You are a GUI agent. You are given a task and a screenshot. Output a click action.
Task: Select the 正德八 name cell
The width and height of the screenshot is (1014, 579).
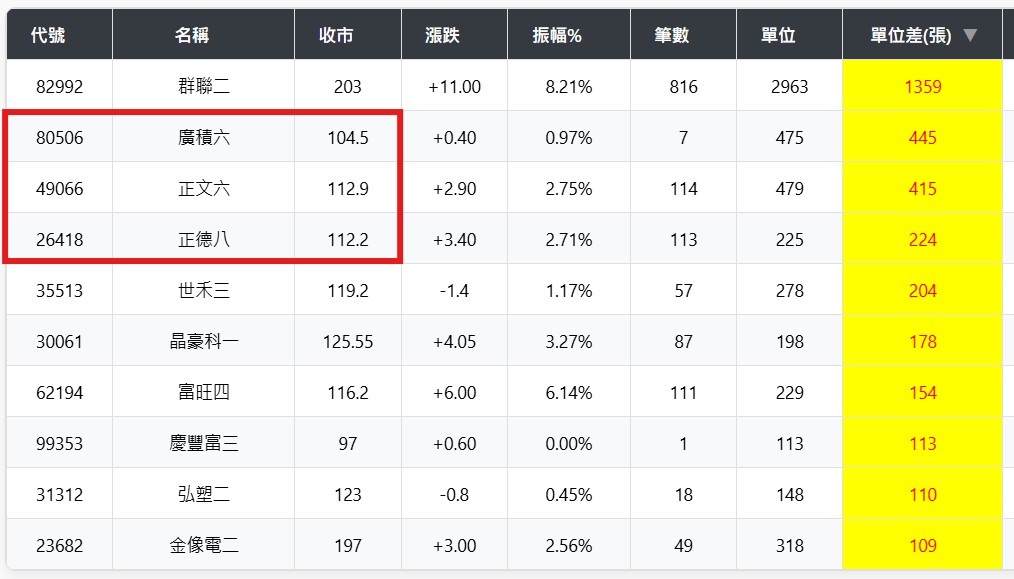pyautogui.click(x=204, y=240)
